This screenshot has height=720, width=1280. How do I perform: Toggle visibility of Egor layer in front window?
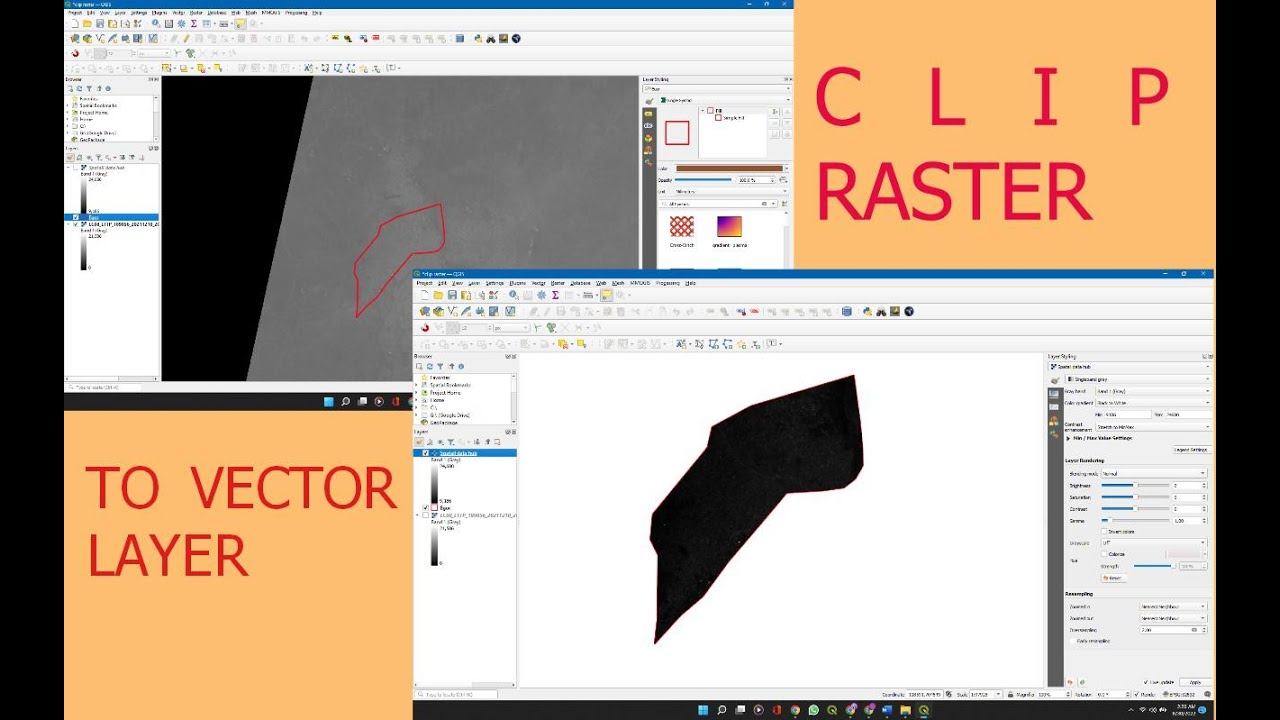coord(426,508)
